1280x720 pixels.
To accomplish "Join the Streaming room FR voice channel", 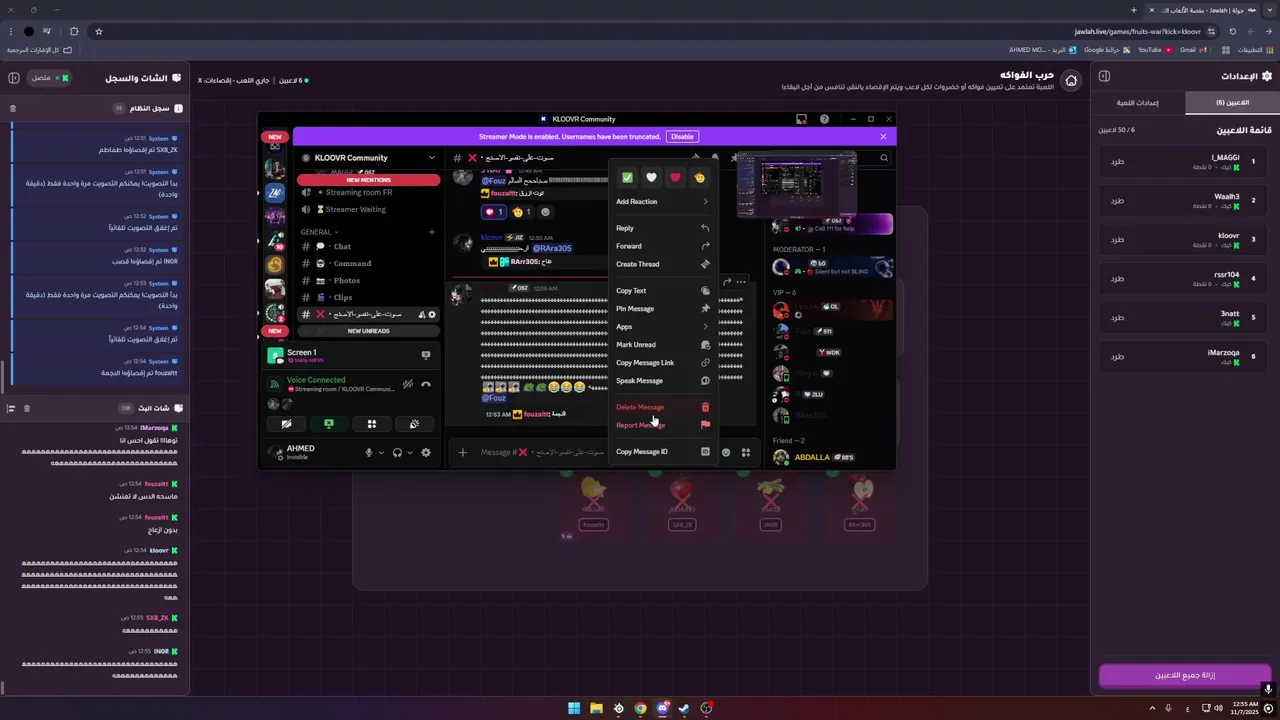I will click(368, 192).
